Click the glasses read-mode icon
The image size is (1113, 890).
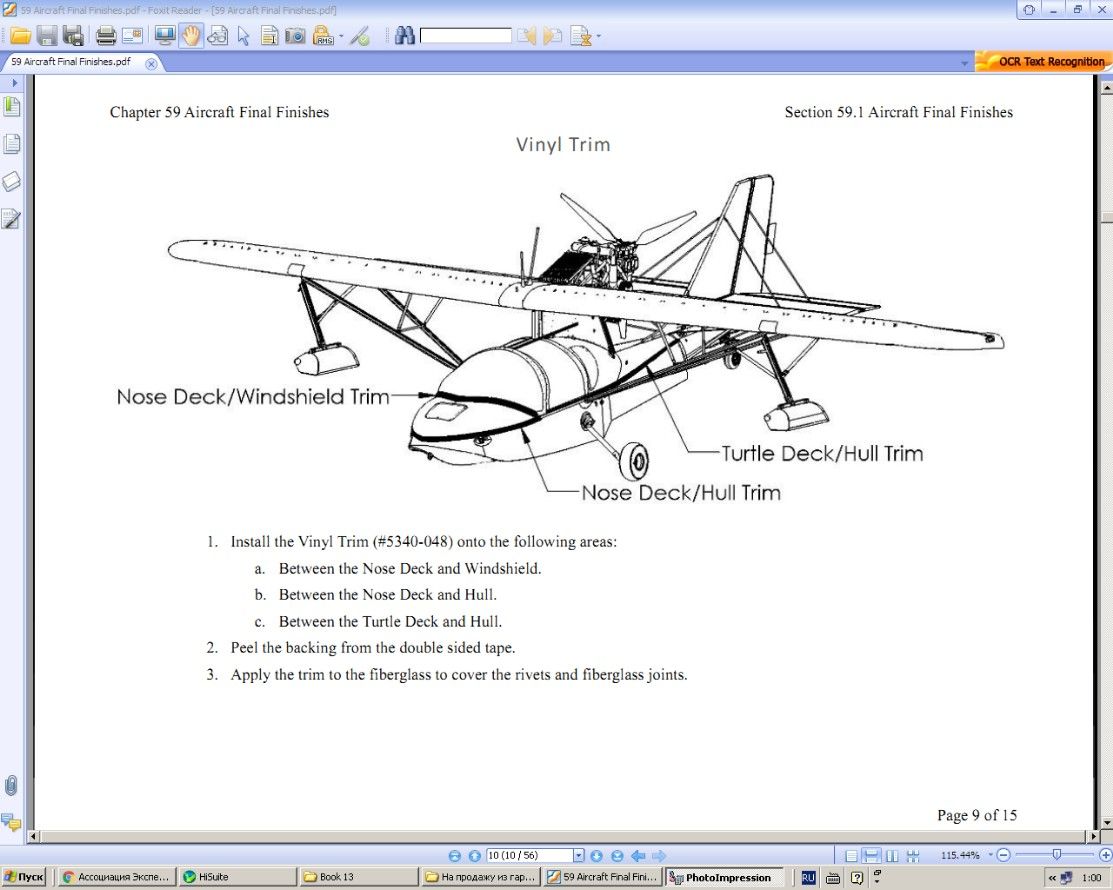pyautogui.click(x=217, y=35)
